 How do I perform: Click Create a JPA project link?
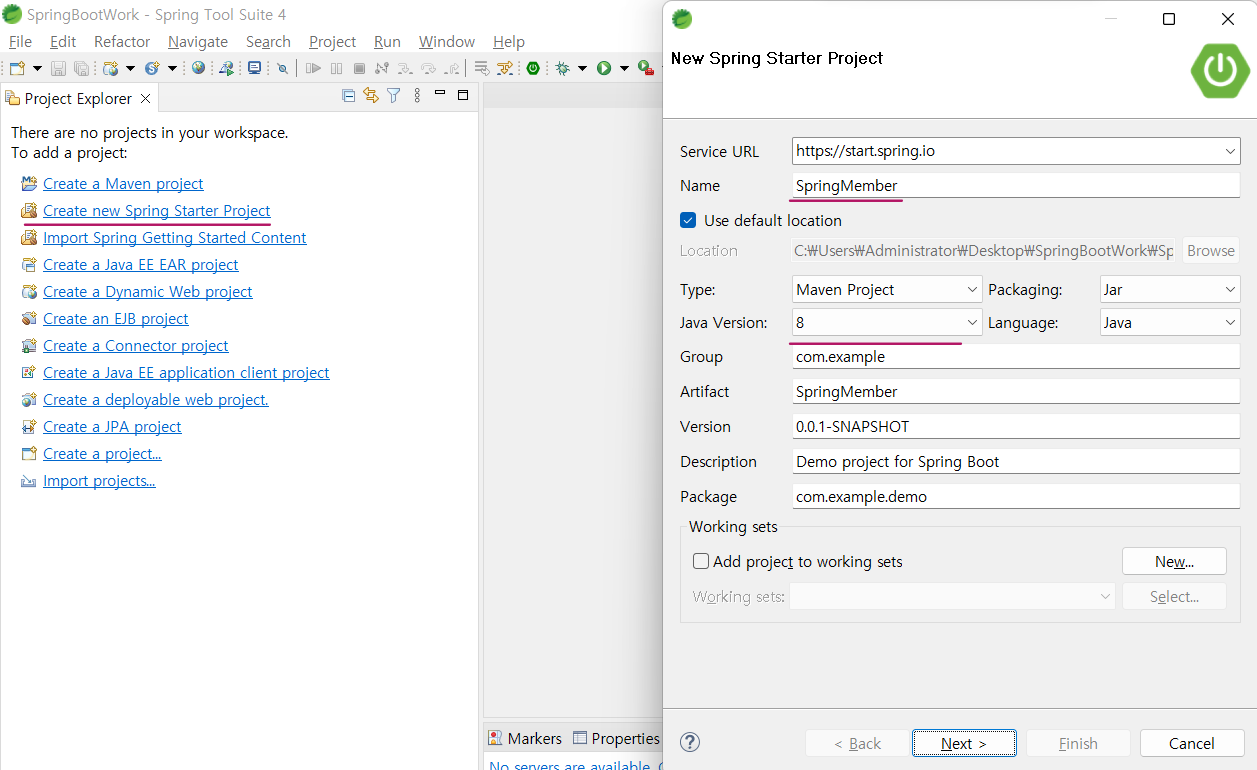[112, 426]
